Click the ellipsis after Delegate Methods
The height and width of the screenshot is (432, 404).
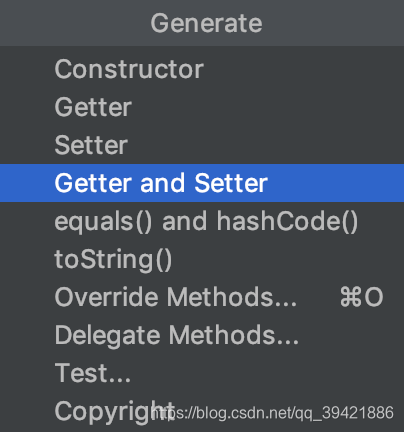coord(287,341)
